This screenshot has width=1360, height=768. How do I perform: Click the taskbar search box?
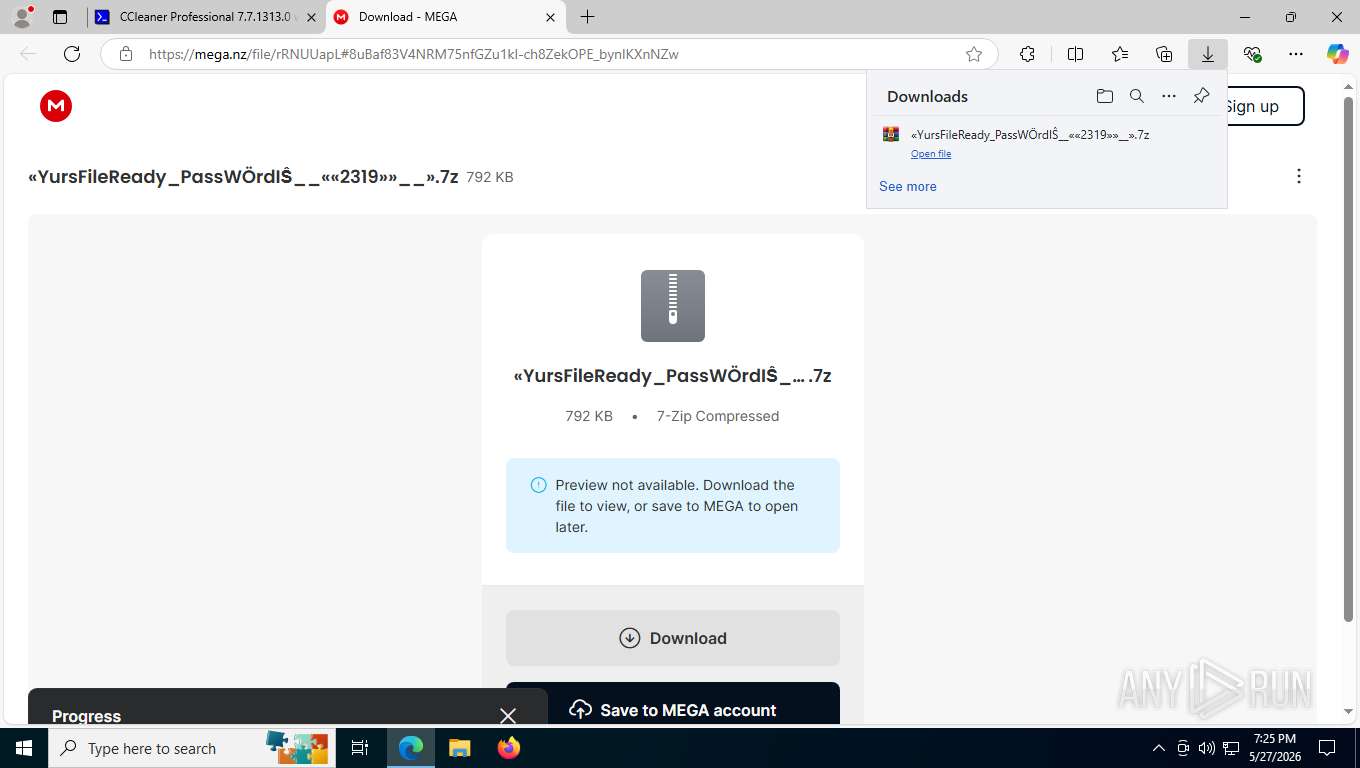190,748
